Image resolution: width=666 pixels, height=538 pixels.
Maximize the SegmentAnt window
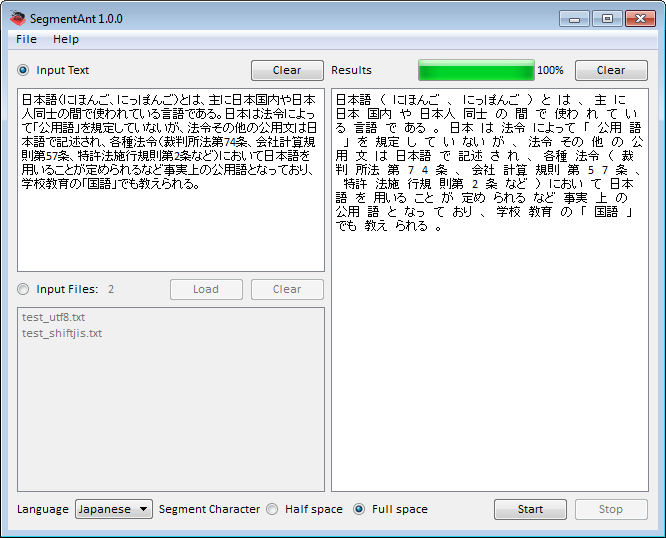point(606,18)
